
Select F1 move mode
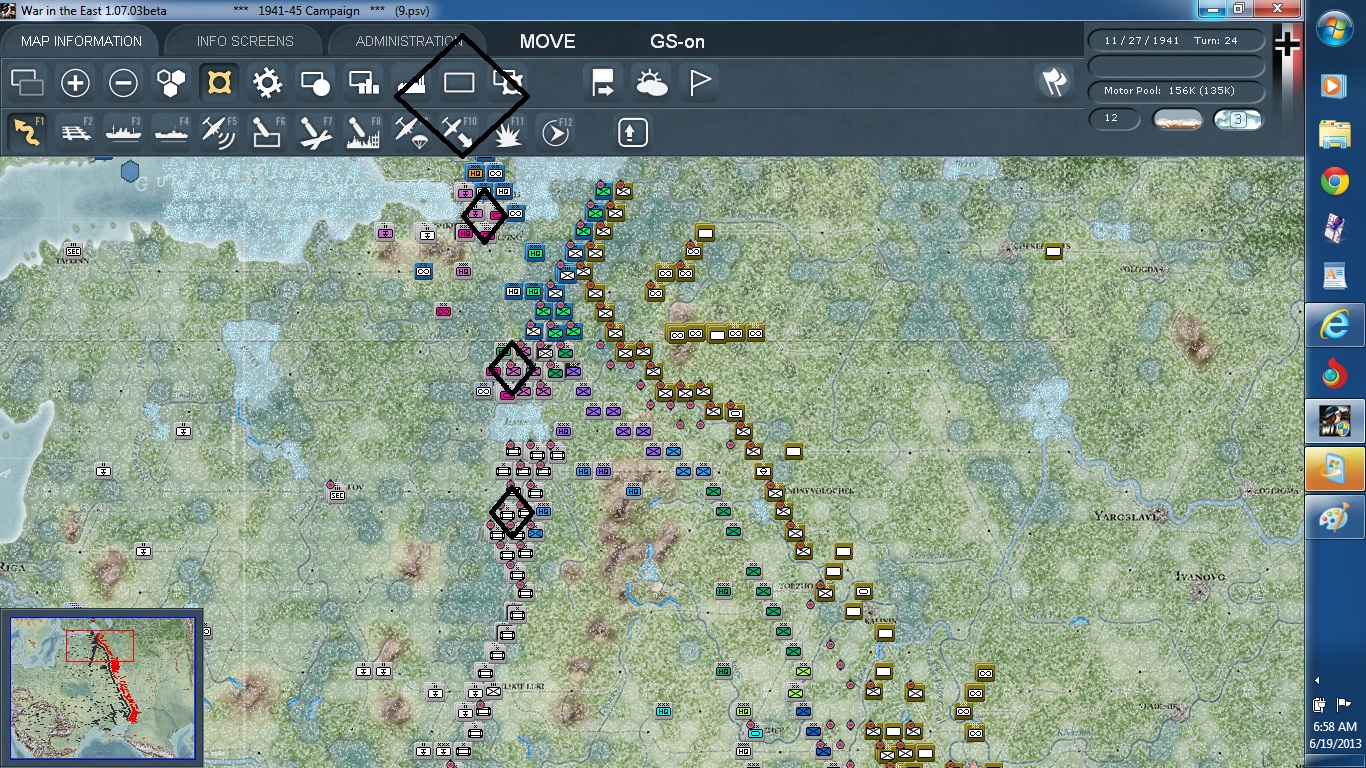pyautogui.click(x=27, y=132)
